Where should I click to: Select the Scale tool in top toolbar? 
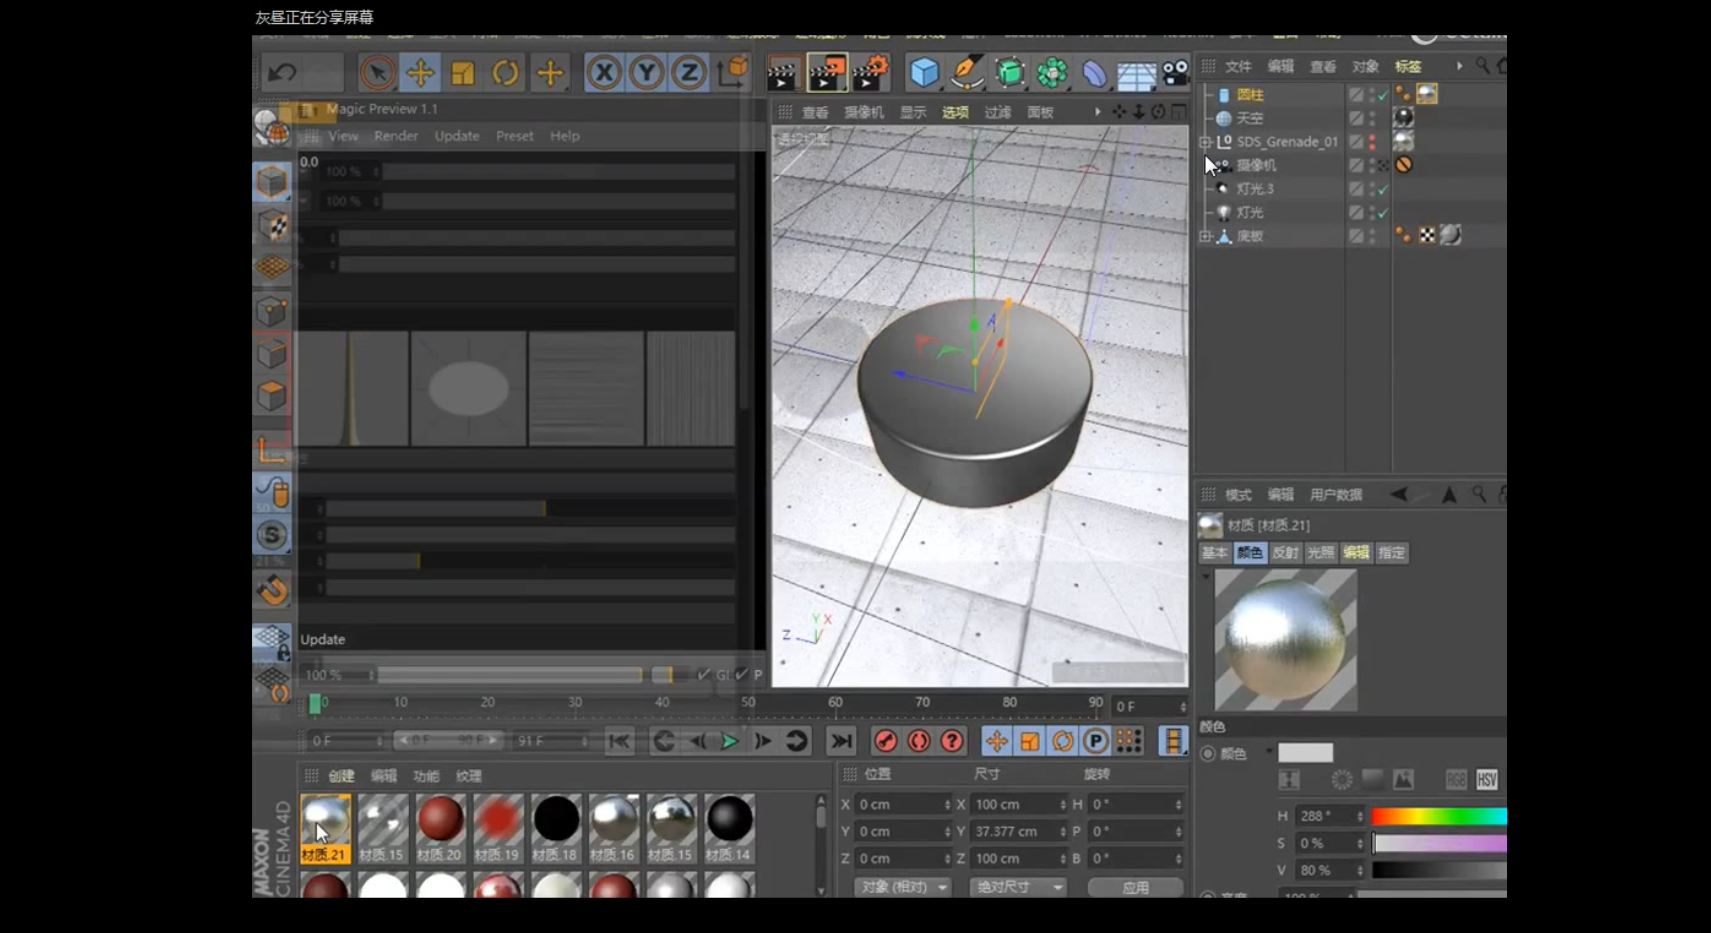coord(463,73)
